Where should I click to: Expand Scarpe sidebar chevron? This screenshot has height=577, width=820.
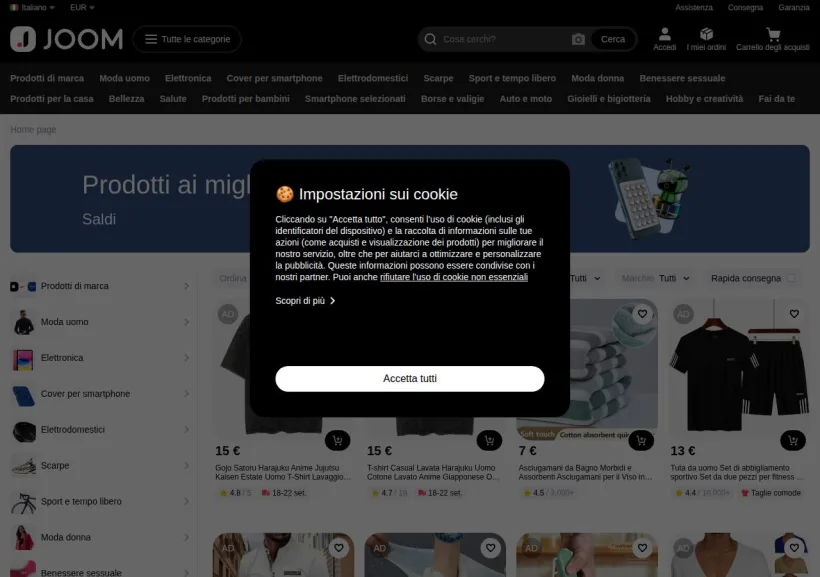(187, 466)
